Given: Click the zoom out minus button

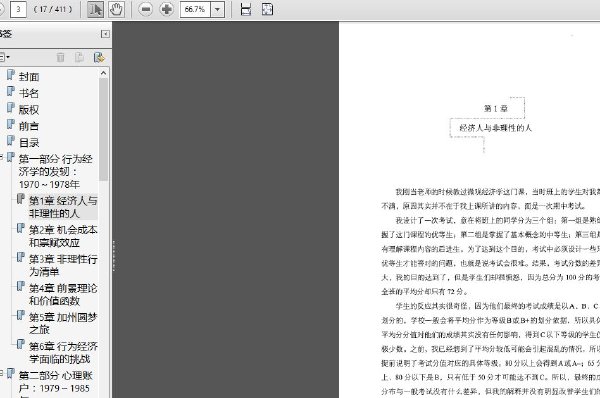Looking at the screenshot, I should point(145,9).
